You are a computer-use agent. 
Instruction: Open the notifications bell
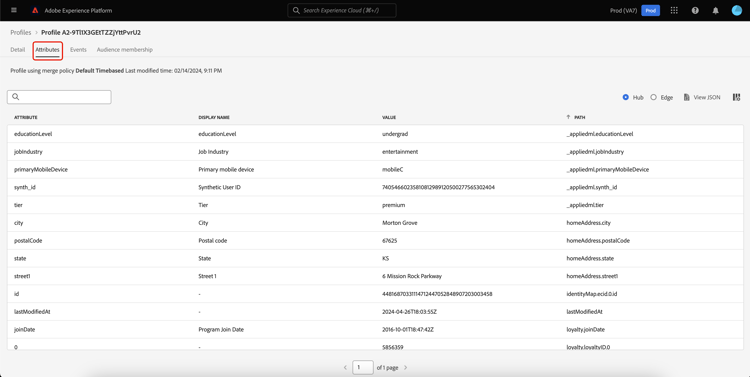(716, 10)
